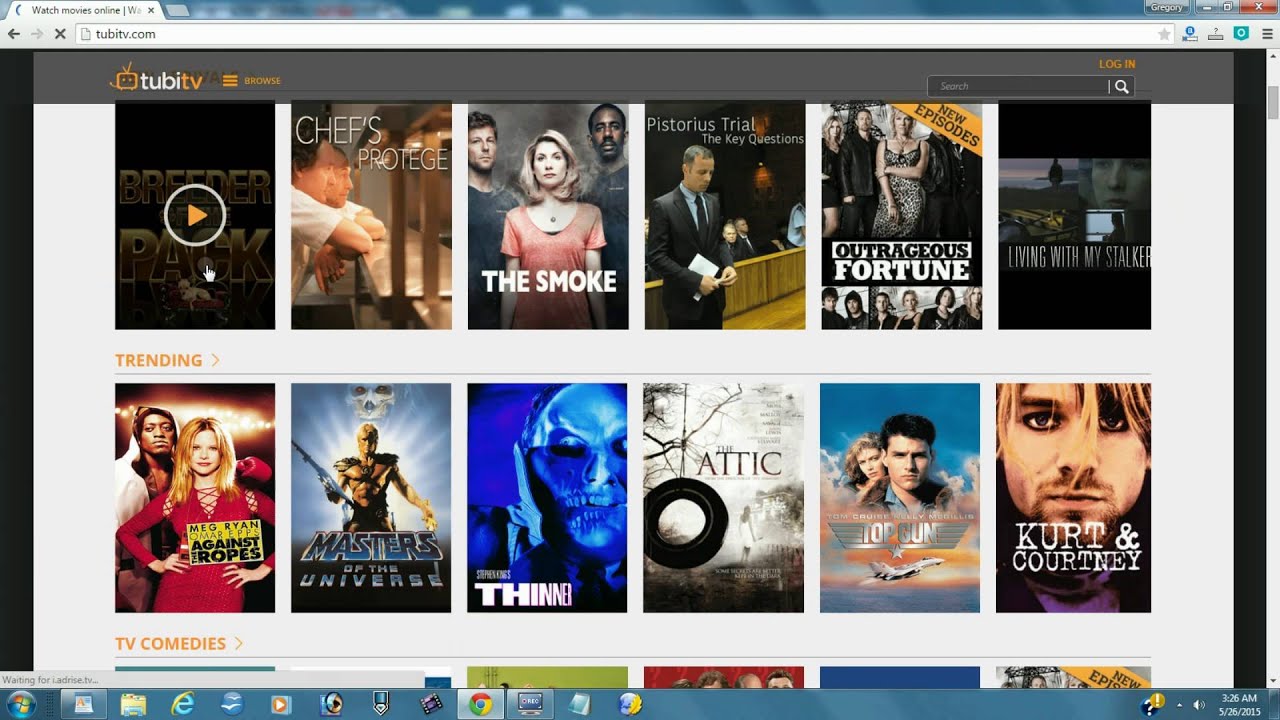Click the teal O extension icon

pyautogui.click(x=1241, y=34)
